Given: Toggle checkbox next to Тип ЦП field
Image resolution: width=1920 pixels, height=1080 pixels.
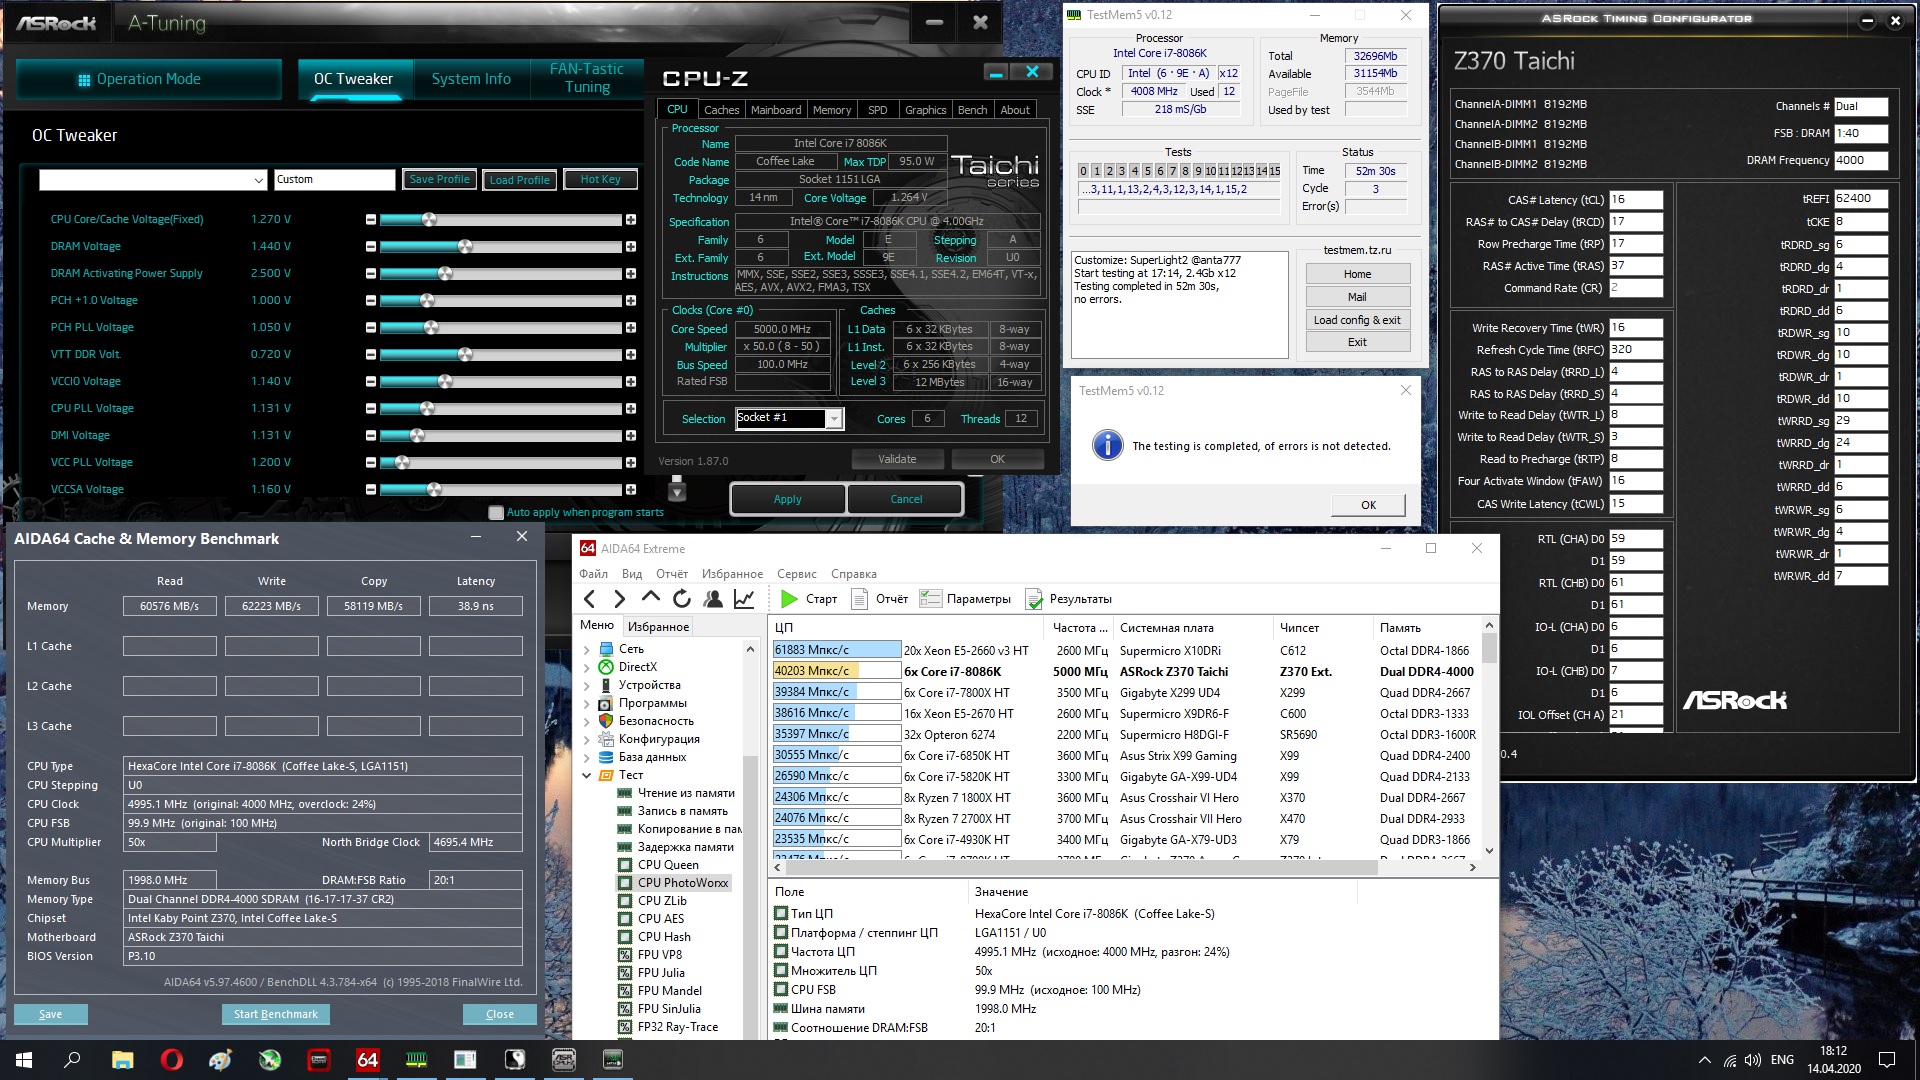Looking at the screenshot, I should pos(780,913).
